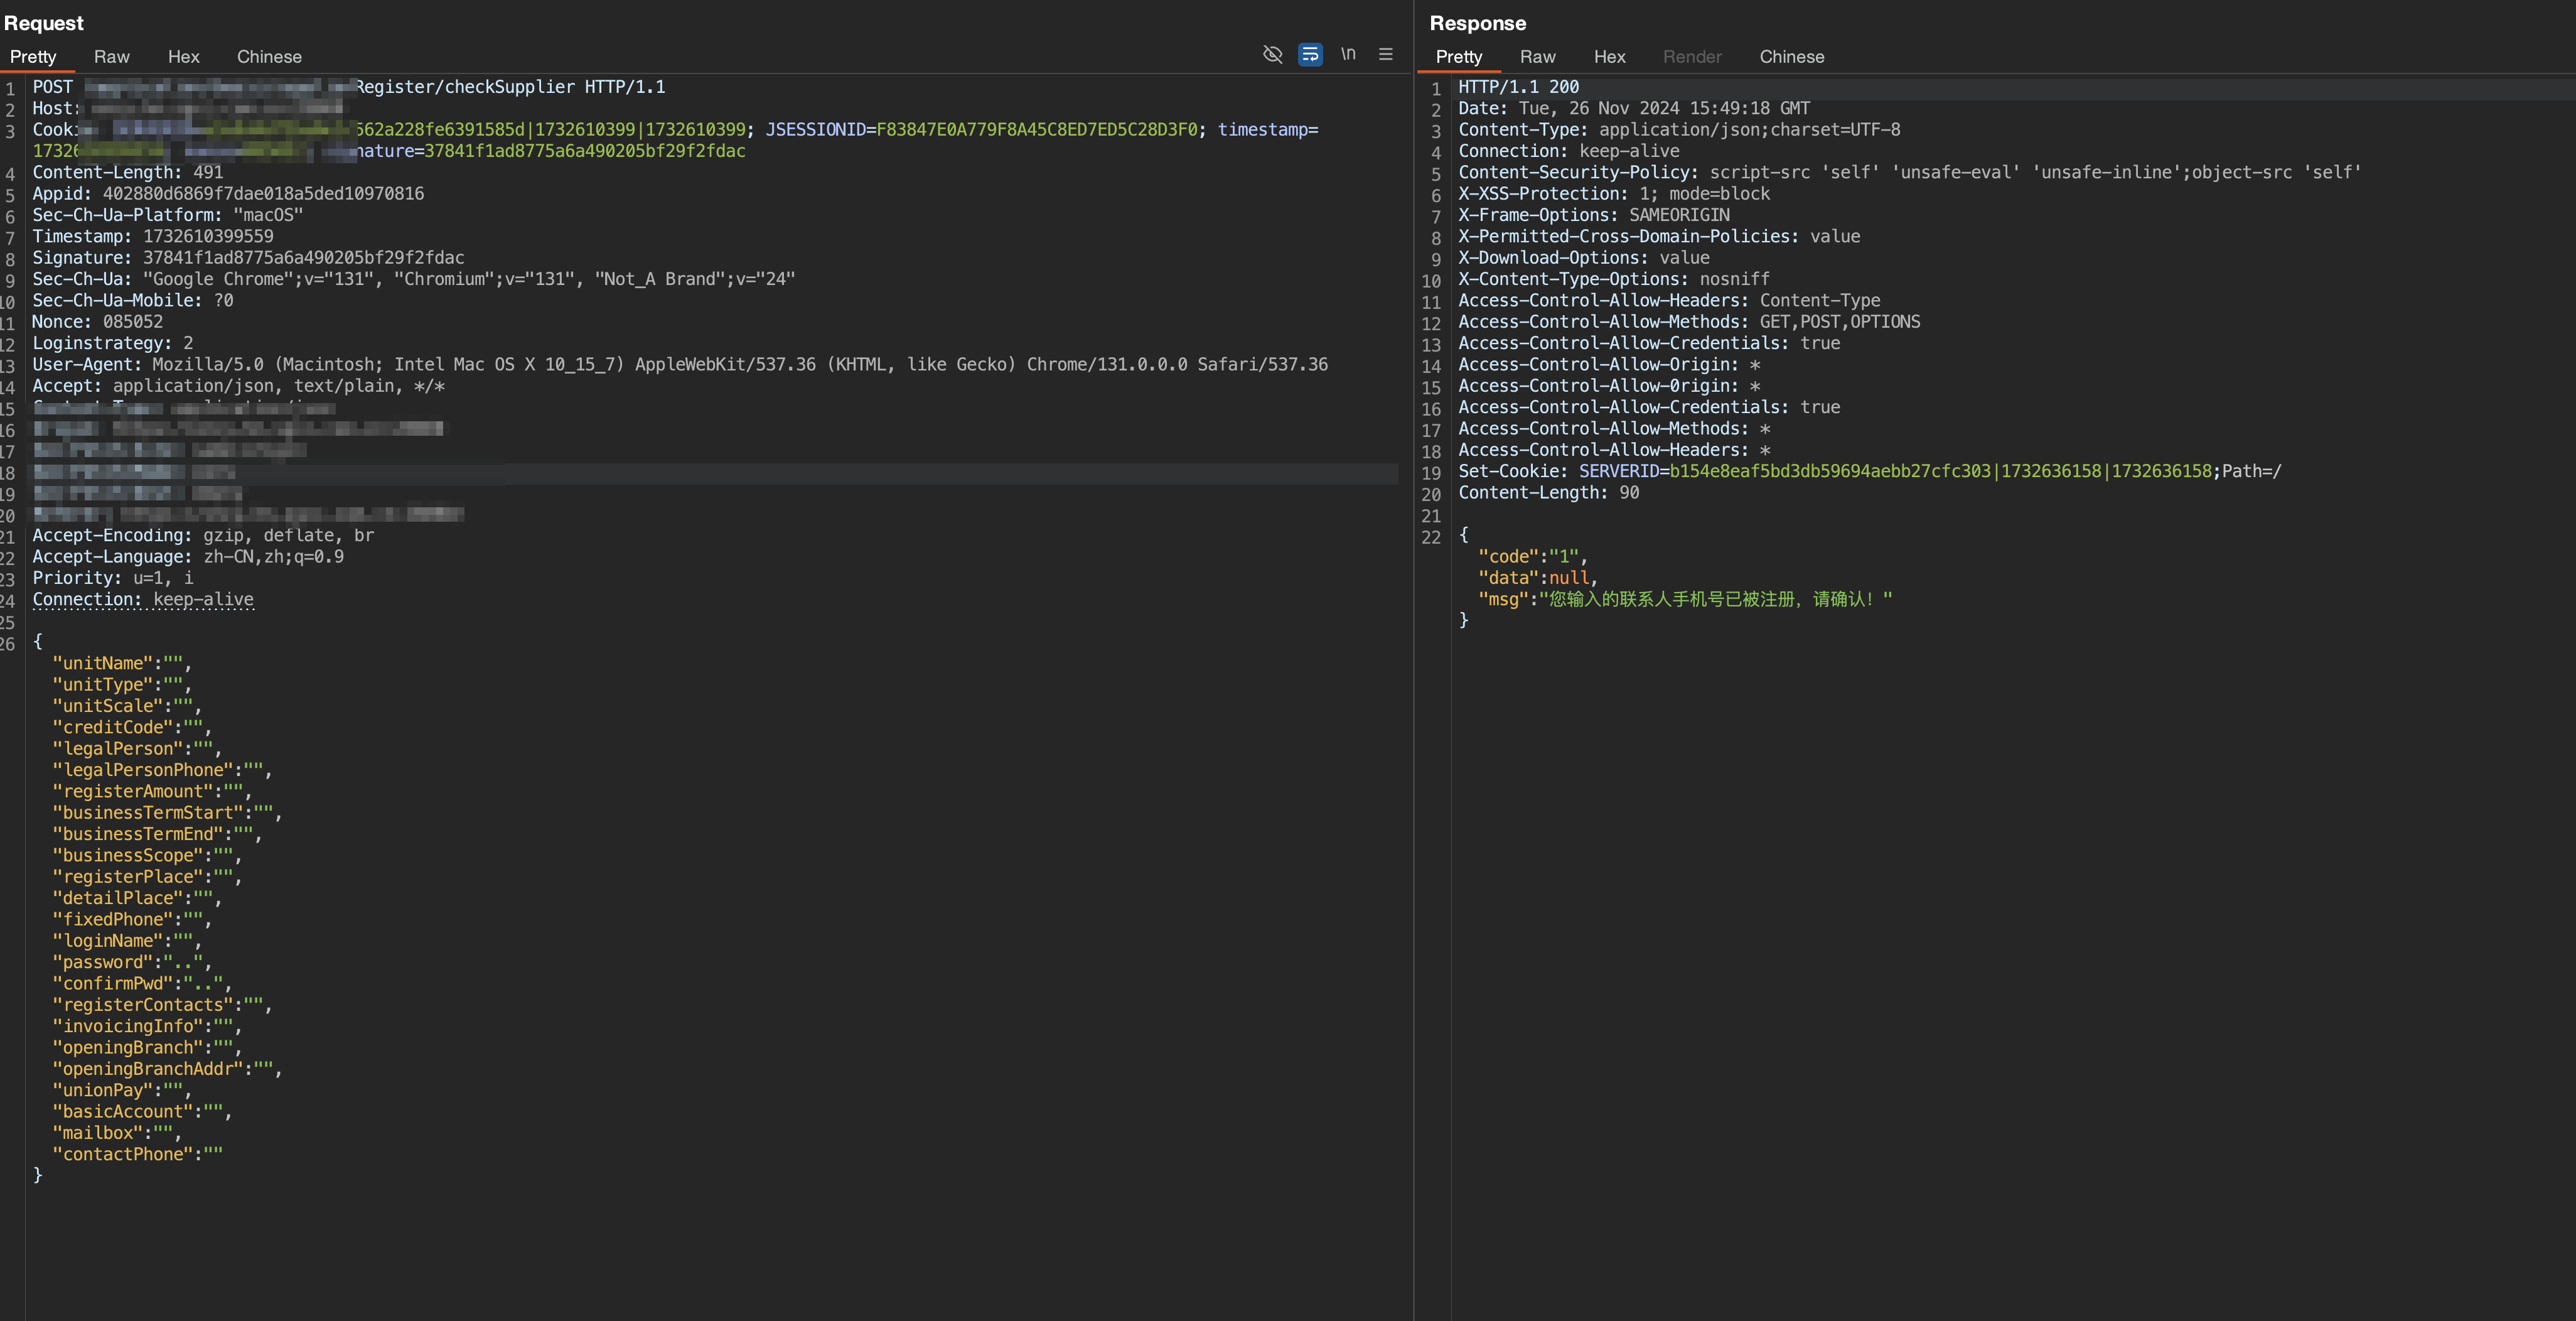
Task: Click the Accept-Language header line
Action: [188, 557]
